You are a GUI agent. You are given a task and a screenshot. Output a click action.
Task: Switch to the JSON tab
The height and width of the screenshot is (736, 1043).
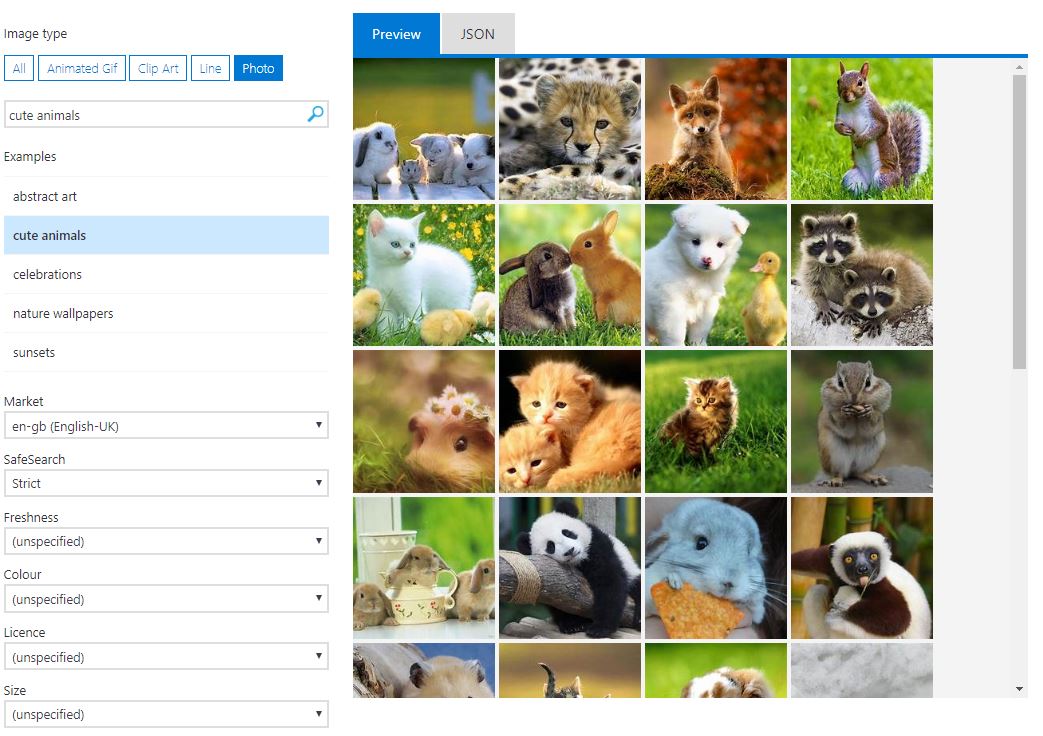point(478,34)
